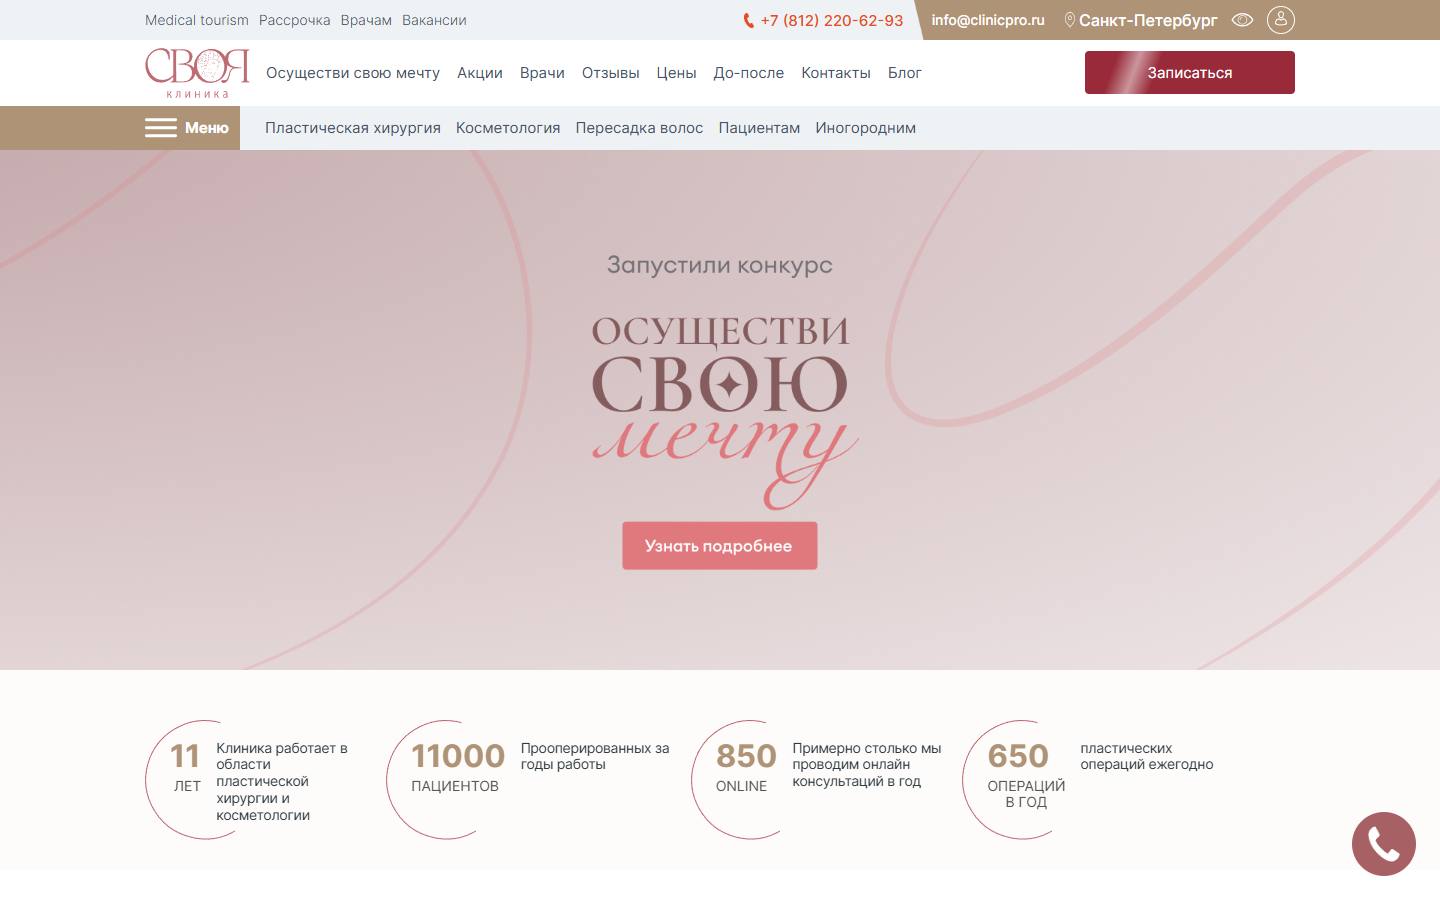The image size is (1440, 900).
Task: Click Узнать подробнее button
Action: (720, 546)
